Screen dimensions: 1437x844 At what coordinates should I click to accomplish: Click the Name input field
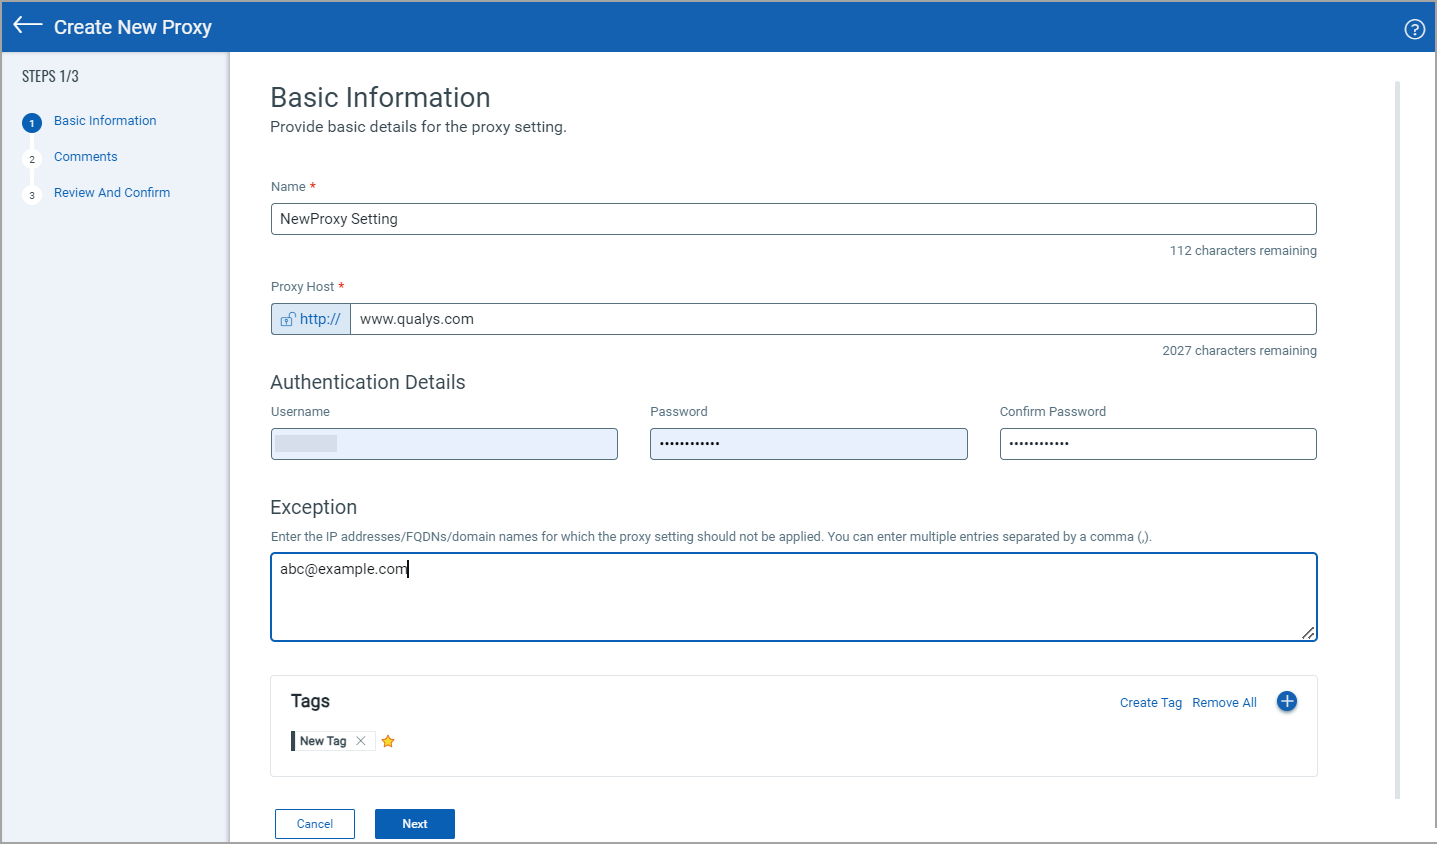(793, 219)
